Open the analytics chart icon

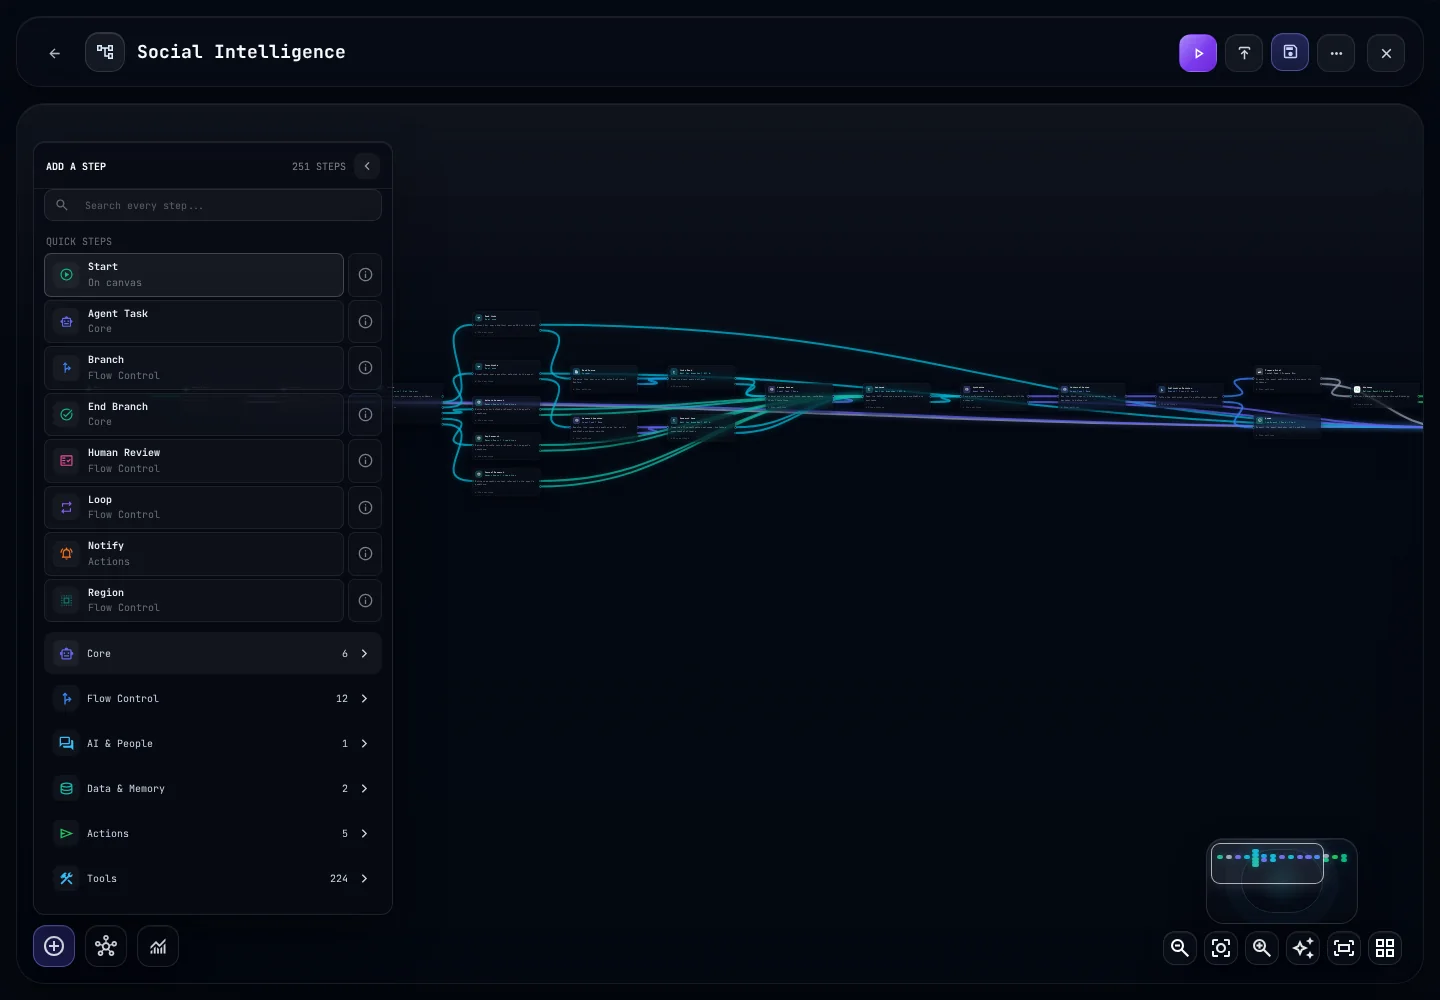[158, 946]
